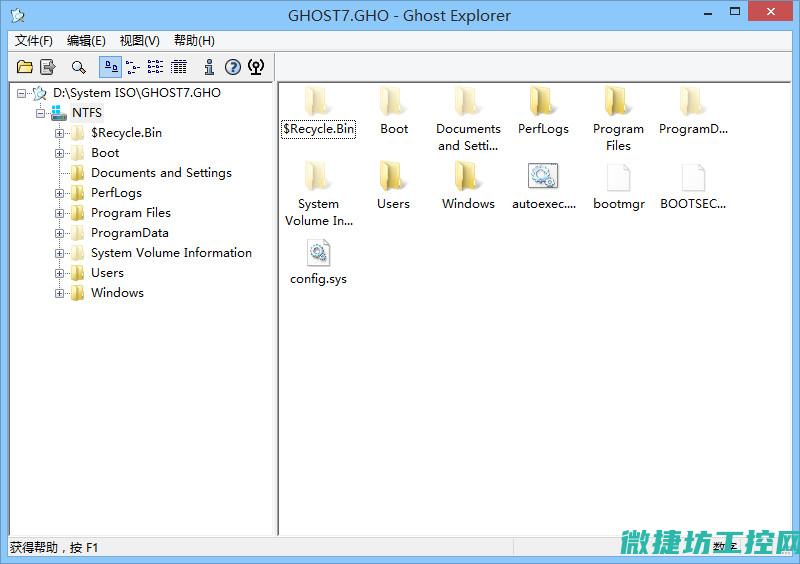Expand the ProgramData tree node

tap(60, 233)
